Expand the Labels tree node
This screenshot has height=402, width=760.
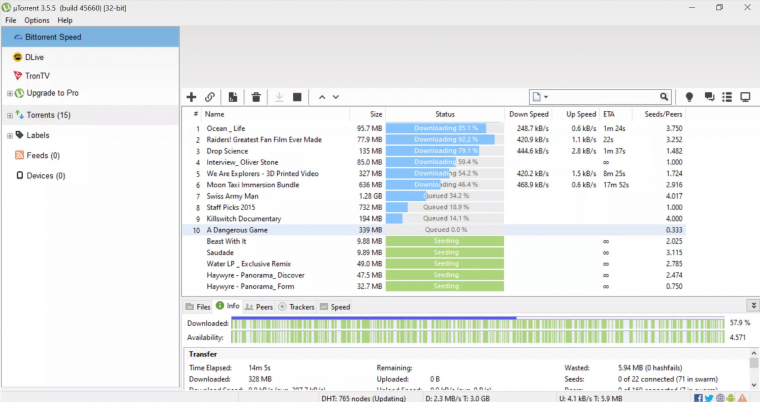pyautogui.click(x=9, y=135)
